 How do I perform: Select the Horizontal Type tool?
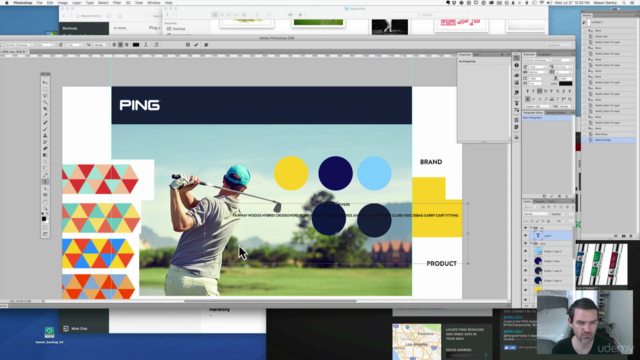[x=45, y=182]
